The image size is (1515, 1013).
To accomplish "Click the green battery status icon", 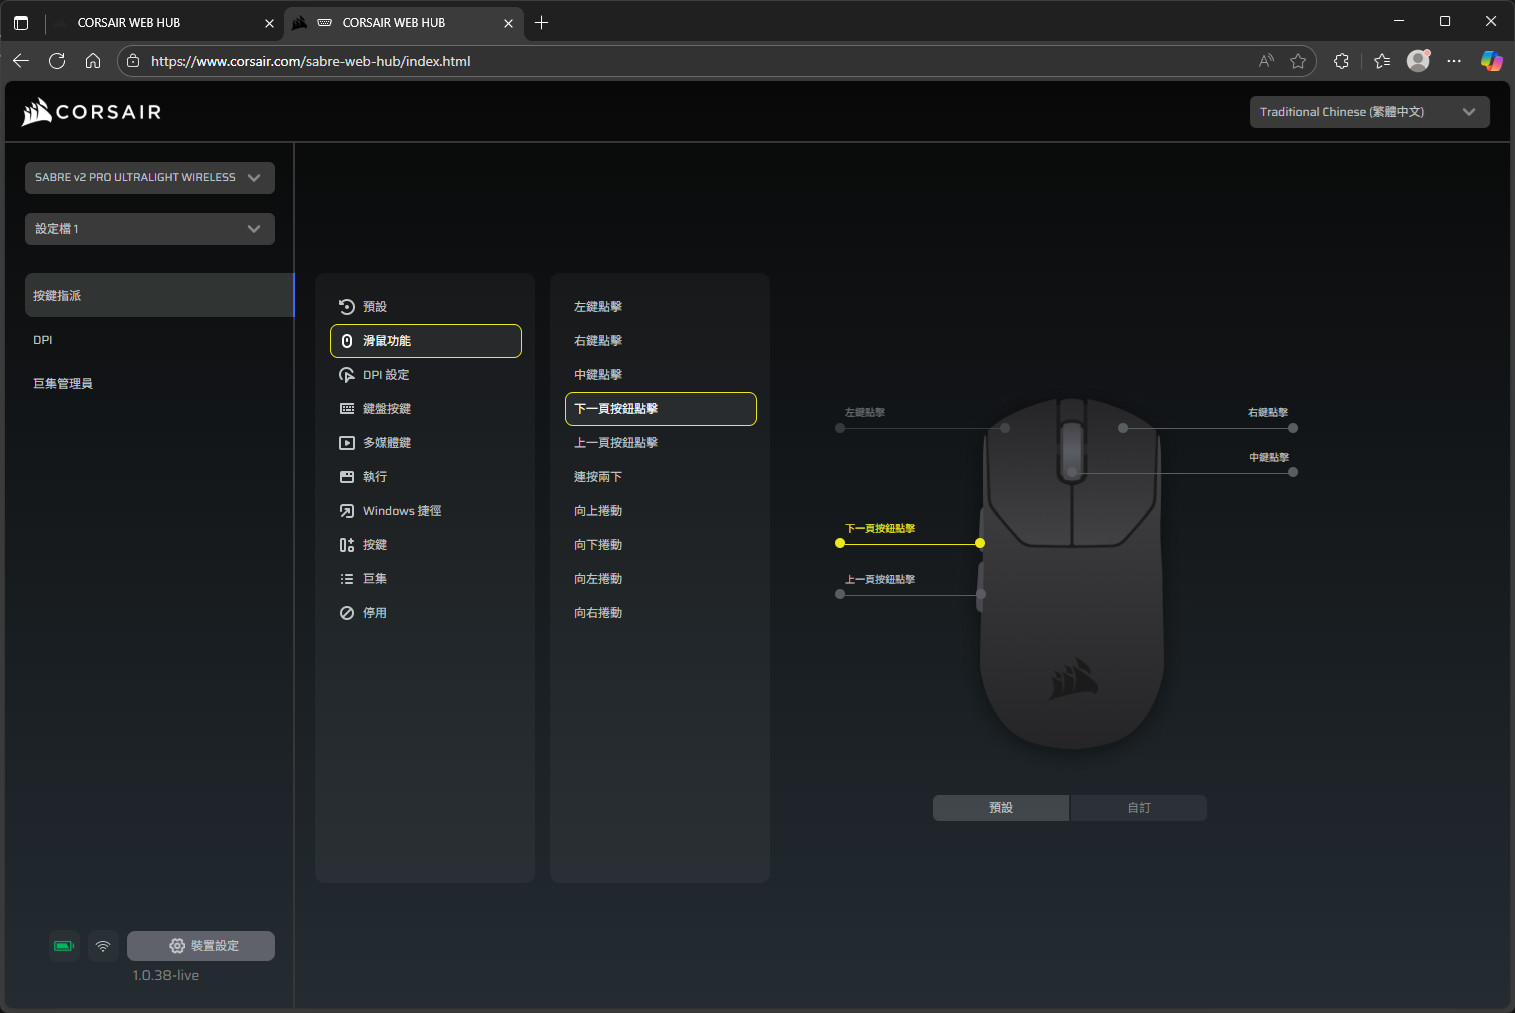I will (x=64, y=946).
